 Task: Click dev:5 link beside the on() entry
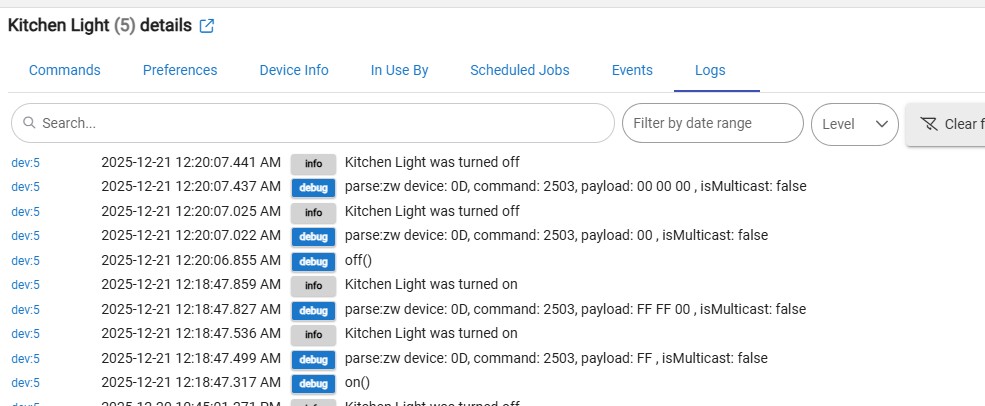25,382
